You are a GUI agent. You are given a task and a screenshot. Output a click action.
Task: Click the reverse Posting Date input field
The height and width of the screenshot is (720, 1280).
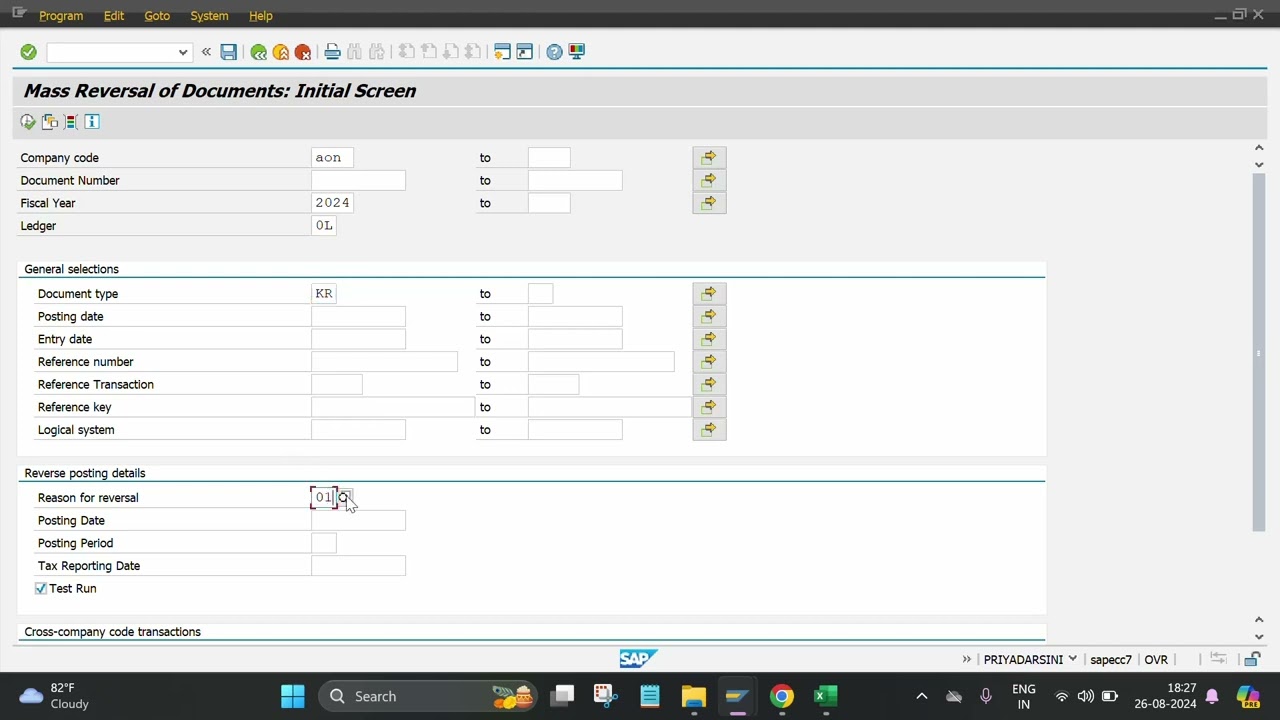pos(358,520)
